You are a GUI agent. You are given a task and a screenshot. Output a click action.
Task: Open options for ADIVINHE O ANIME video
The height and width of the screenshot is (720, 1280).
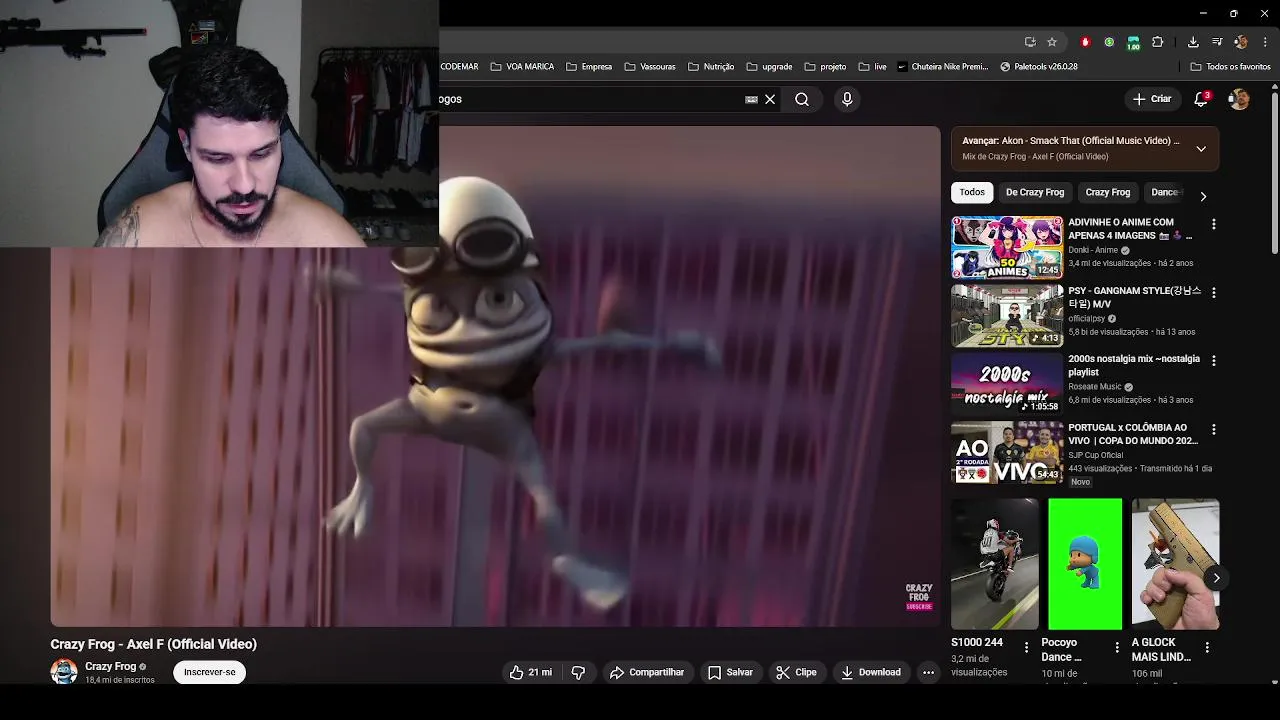1213,225
